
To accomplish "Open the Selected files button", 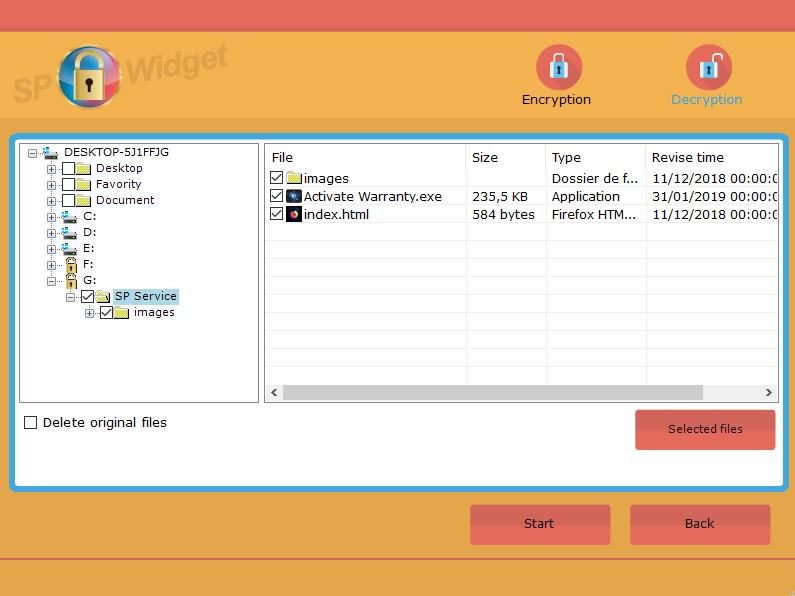I will 704,429.
